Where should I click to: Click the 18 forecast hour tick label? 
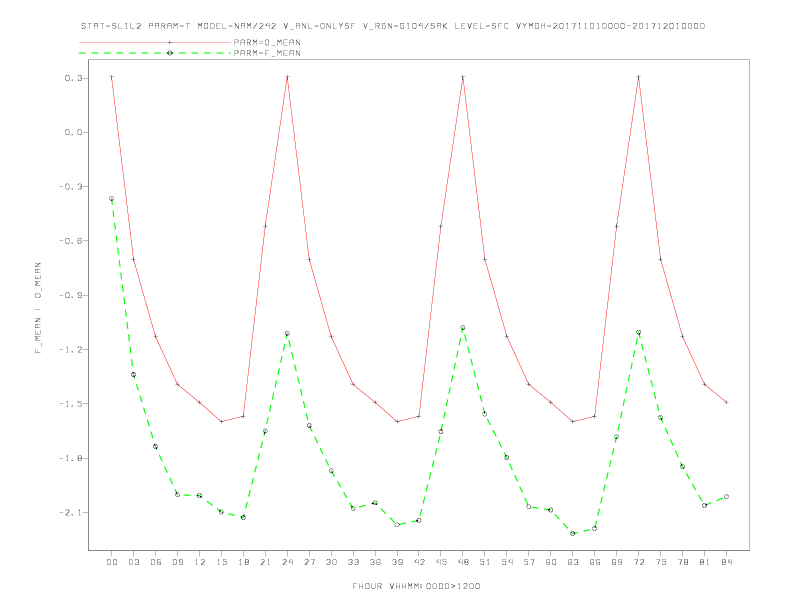[243, 562]
